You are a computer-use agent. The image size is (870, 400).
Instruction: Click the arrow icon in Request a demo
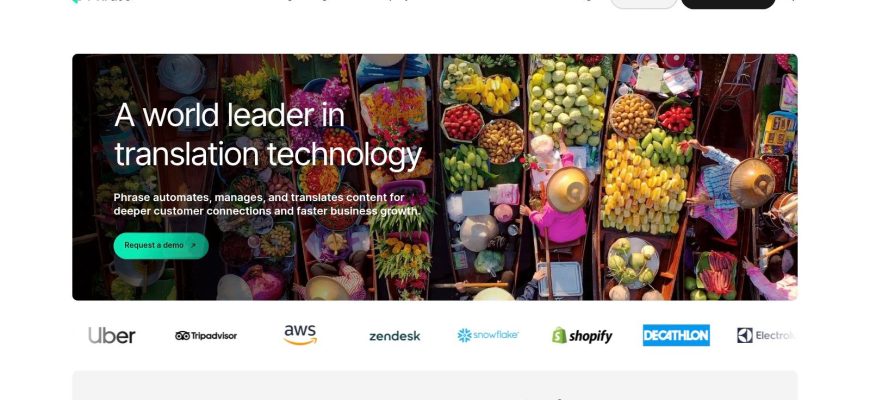(193, 245)
